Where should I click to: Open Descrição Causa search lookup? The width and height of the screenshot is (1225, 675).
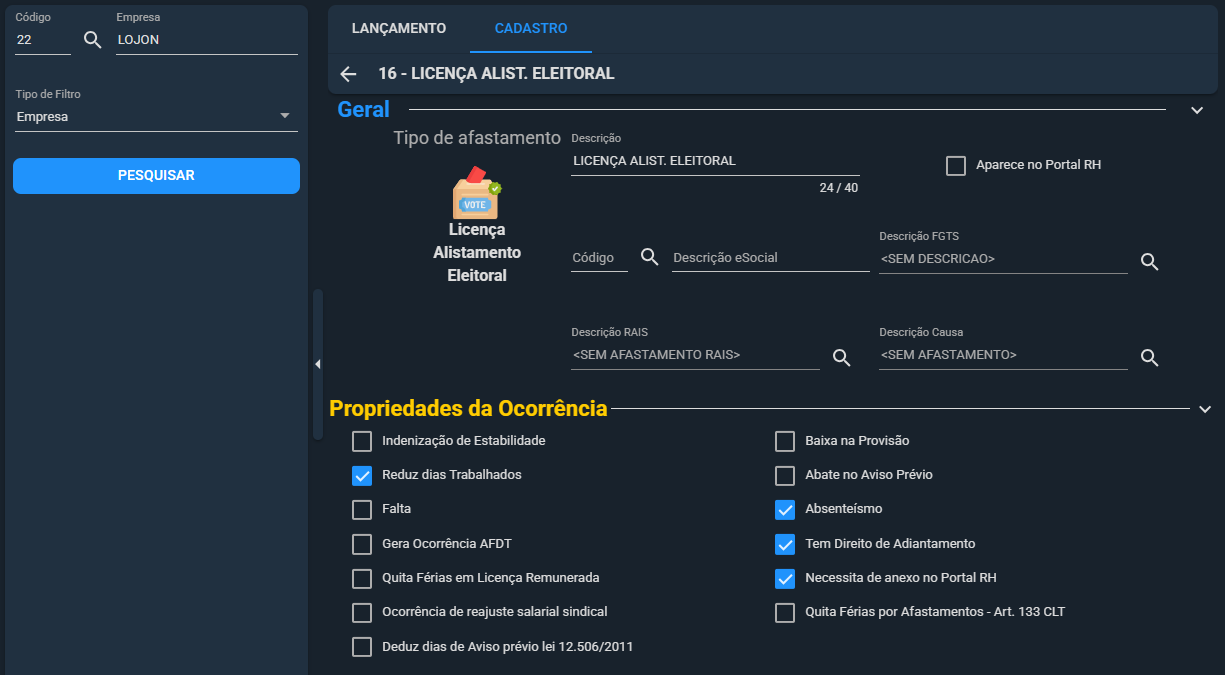coord(1150,358)
